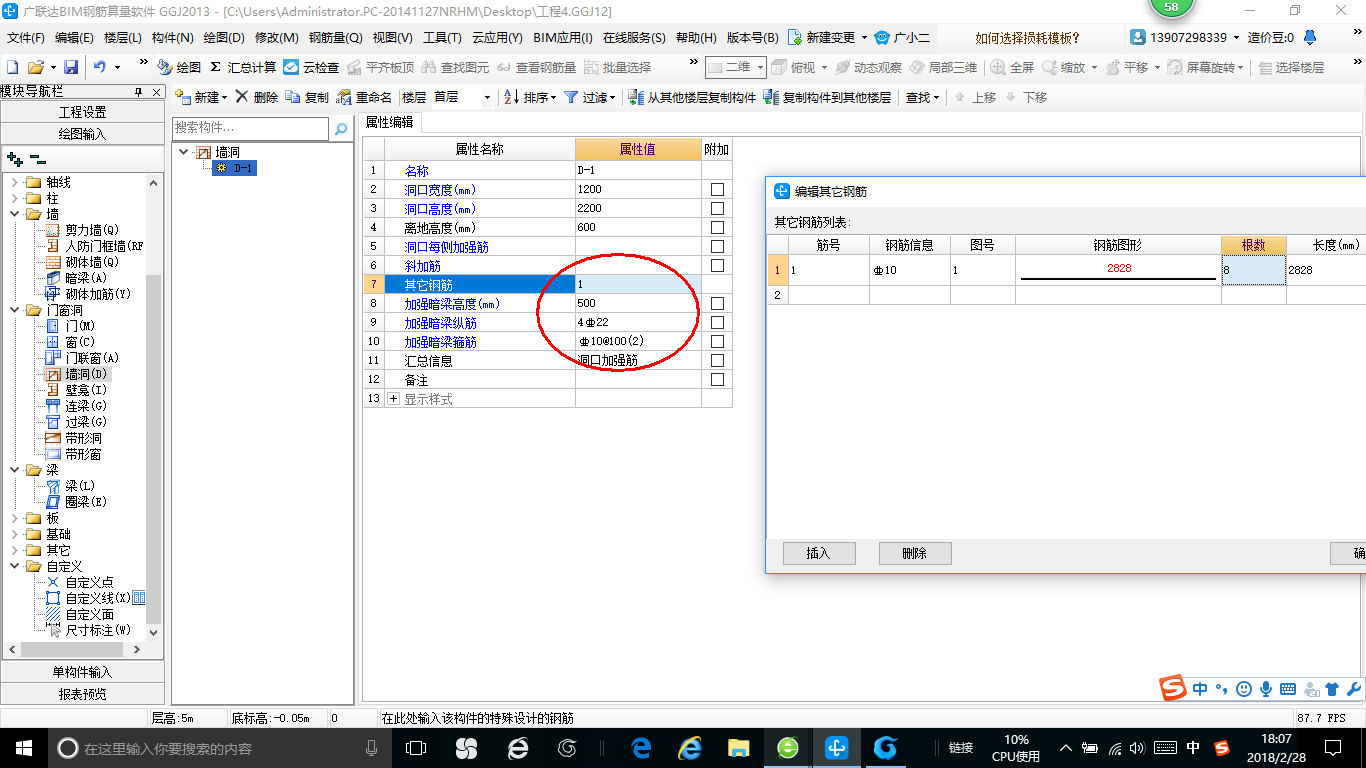Open the BIM应用(I) menu

563,38
